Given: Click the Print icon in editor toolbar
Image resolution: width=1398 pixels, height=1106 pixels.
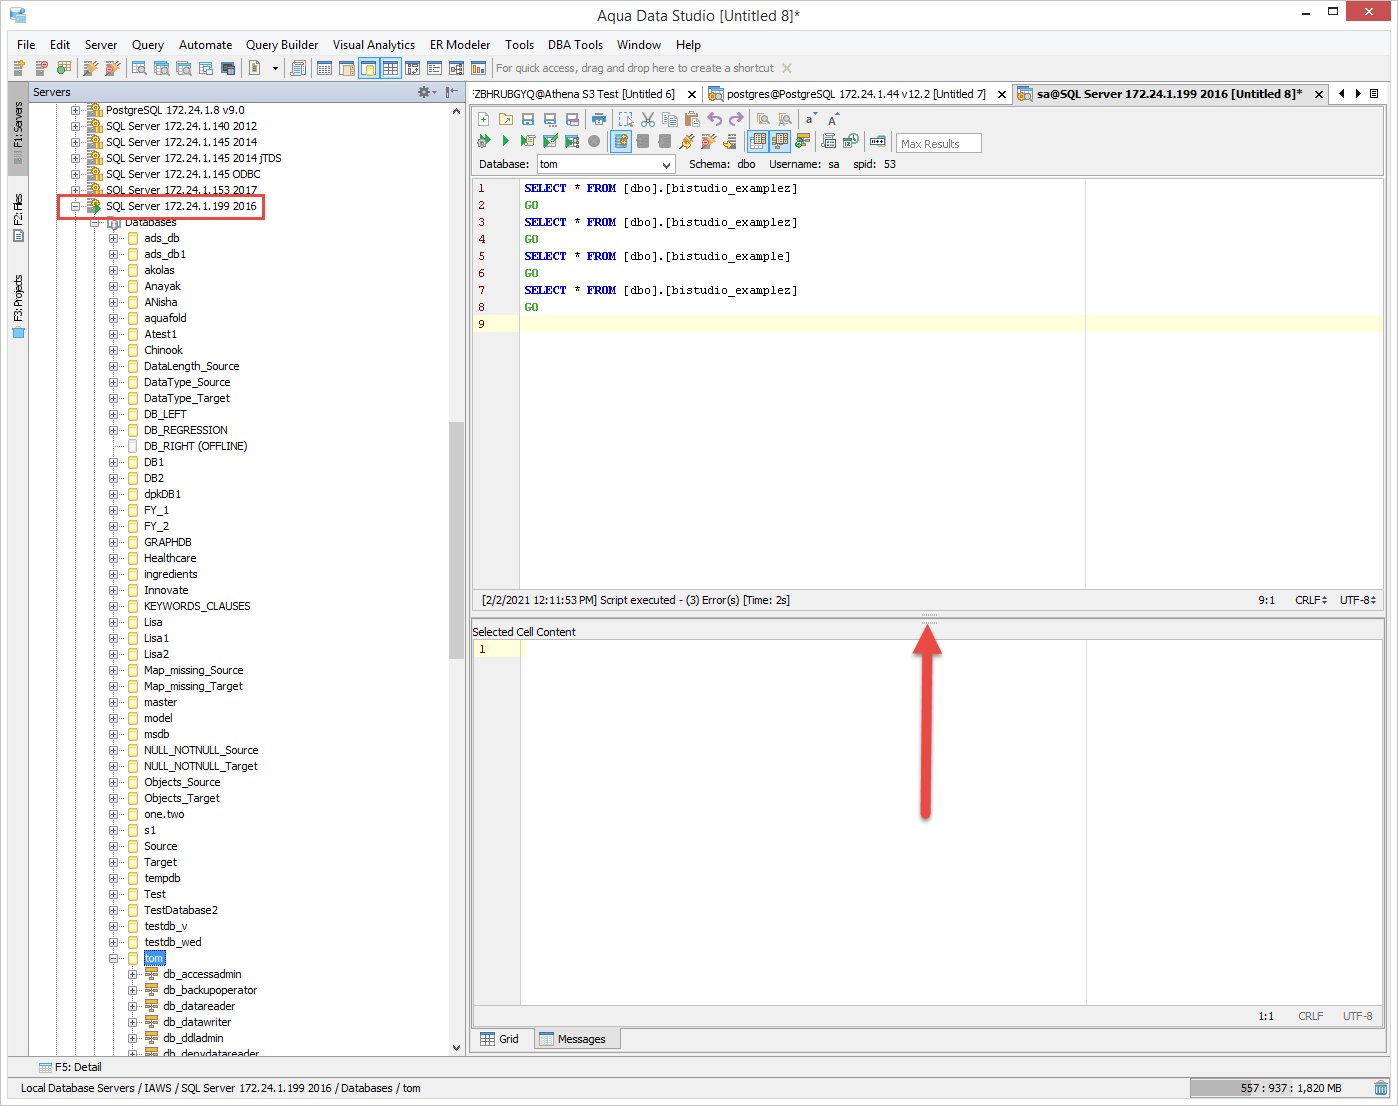Looking at the screenshot, I should coord(598,119).
